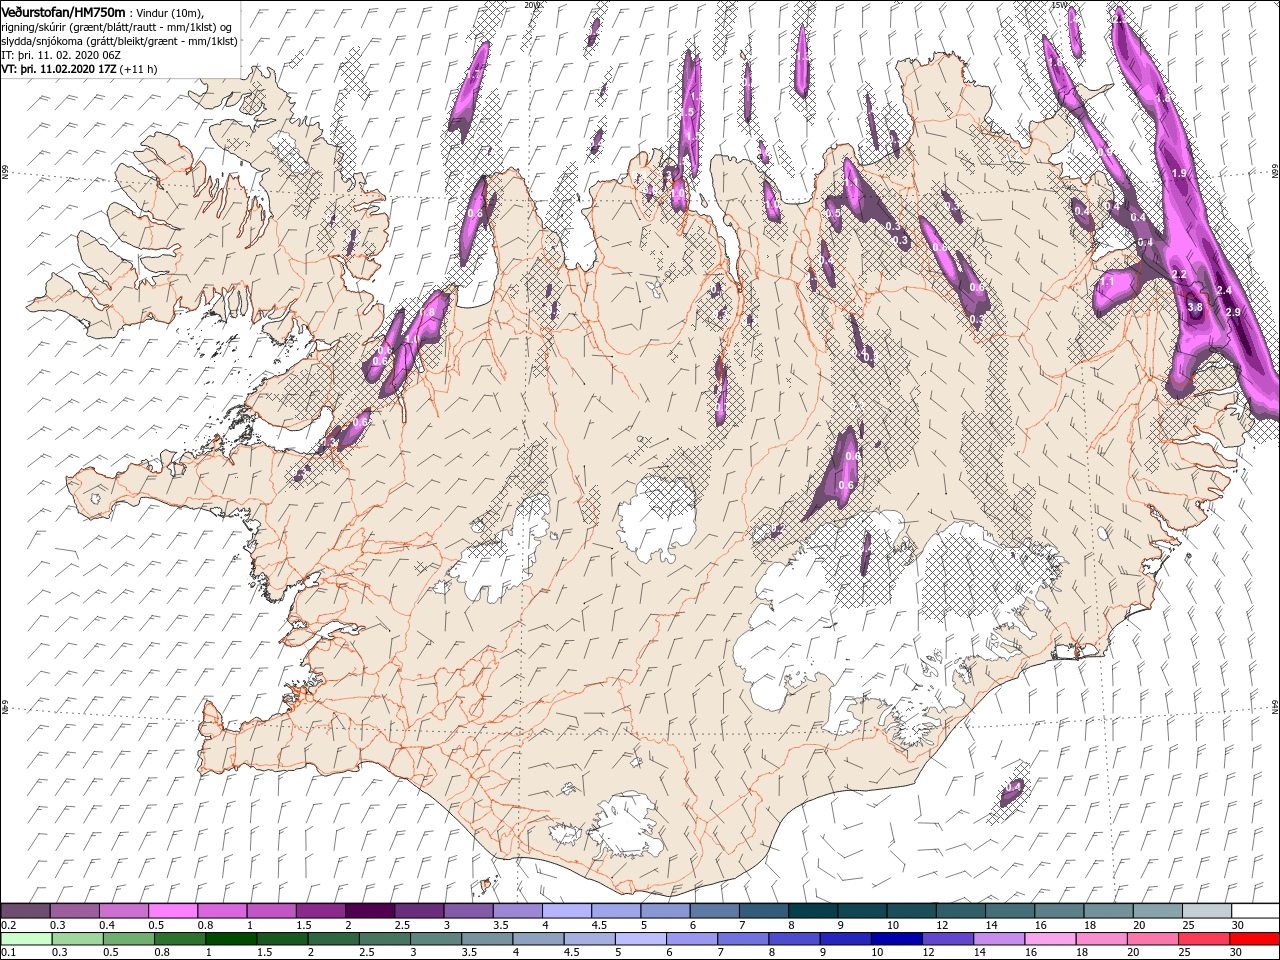Pick the lower legend swatch between 2.5 and 3
The image size is (1280, 960).
[x=384, y=939]
